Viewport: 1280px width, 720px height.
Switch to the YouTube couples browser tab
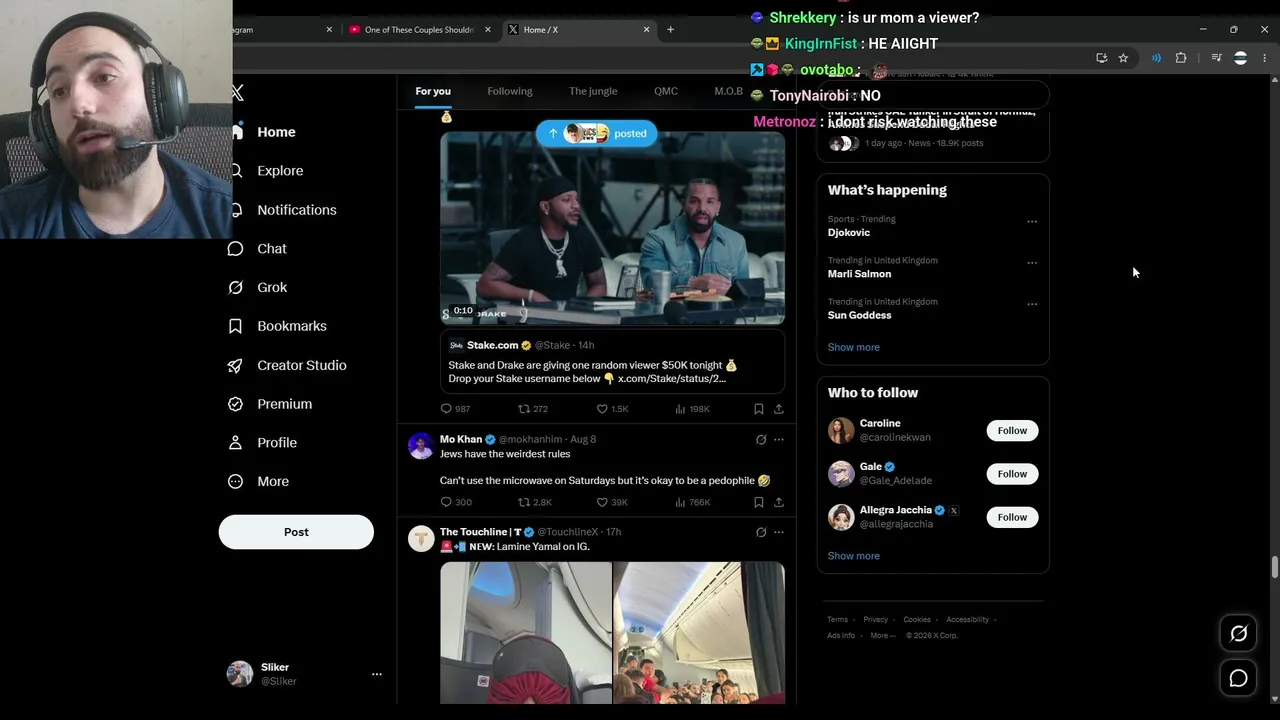pos(420,30)
